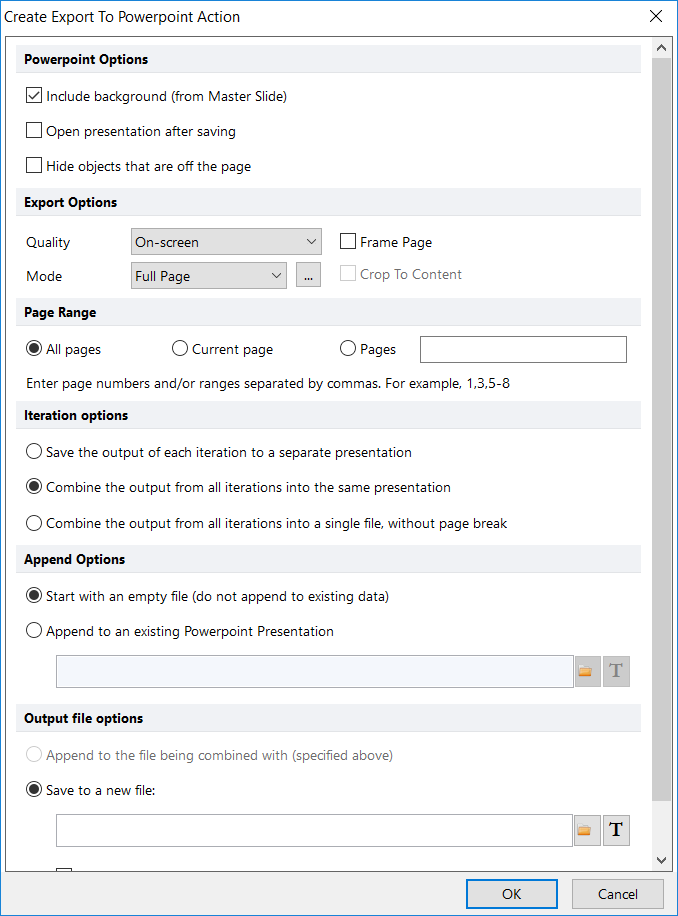Click the page numbers input field
This screenshot has height=916, width=678.
pyautogui.click(x=523, y=349)
